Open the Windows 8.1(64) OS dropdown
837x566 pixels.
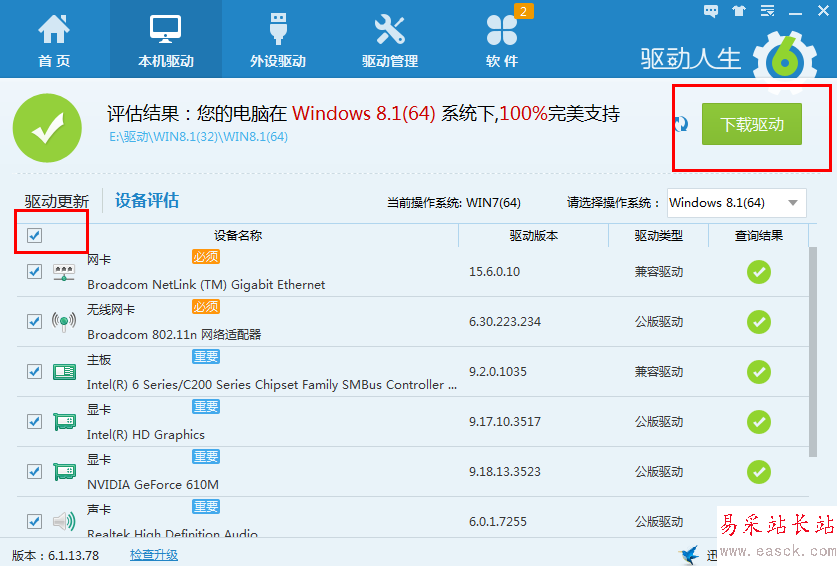pos(736,203)
